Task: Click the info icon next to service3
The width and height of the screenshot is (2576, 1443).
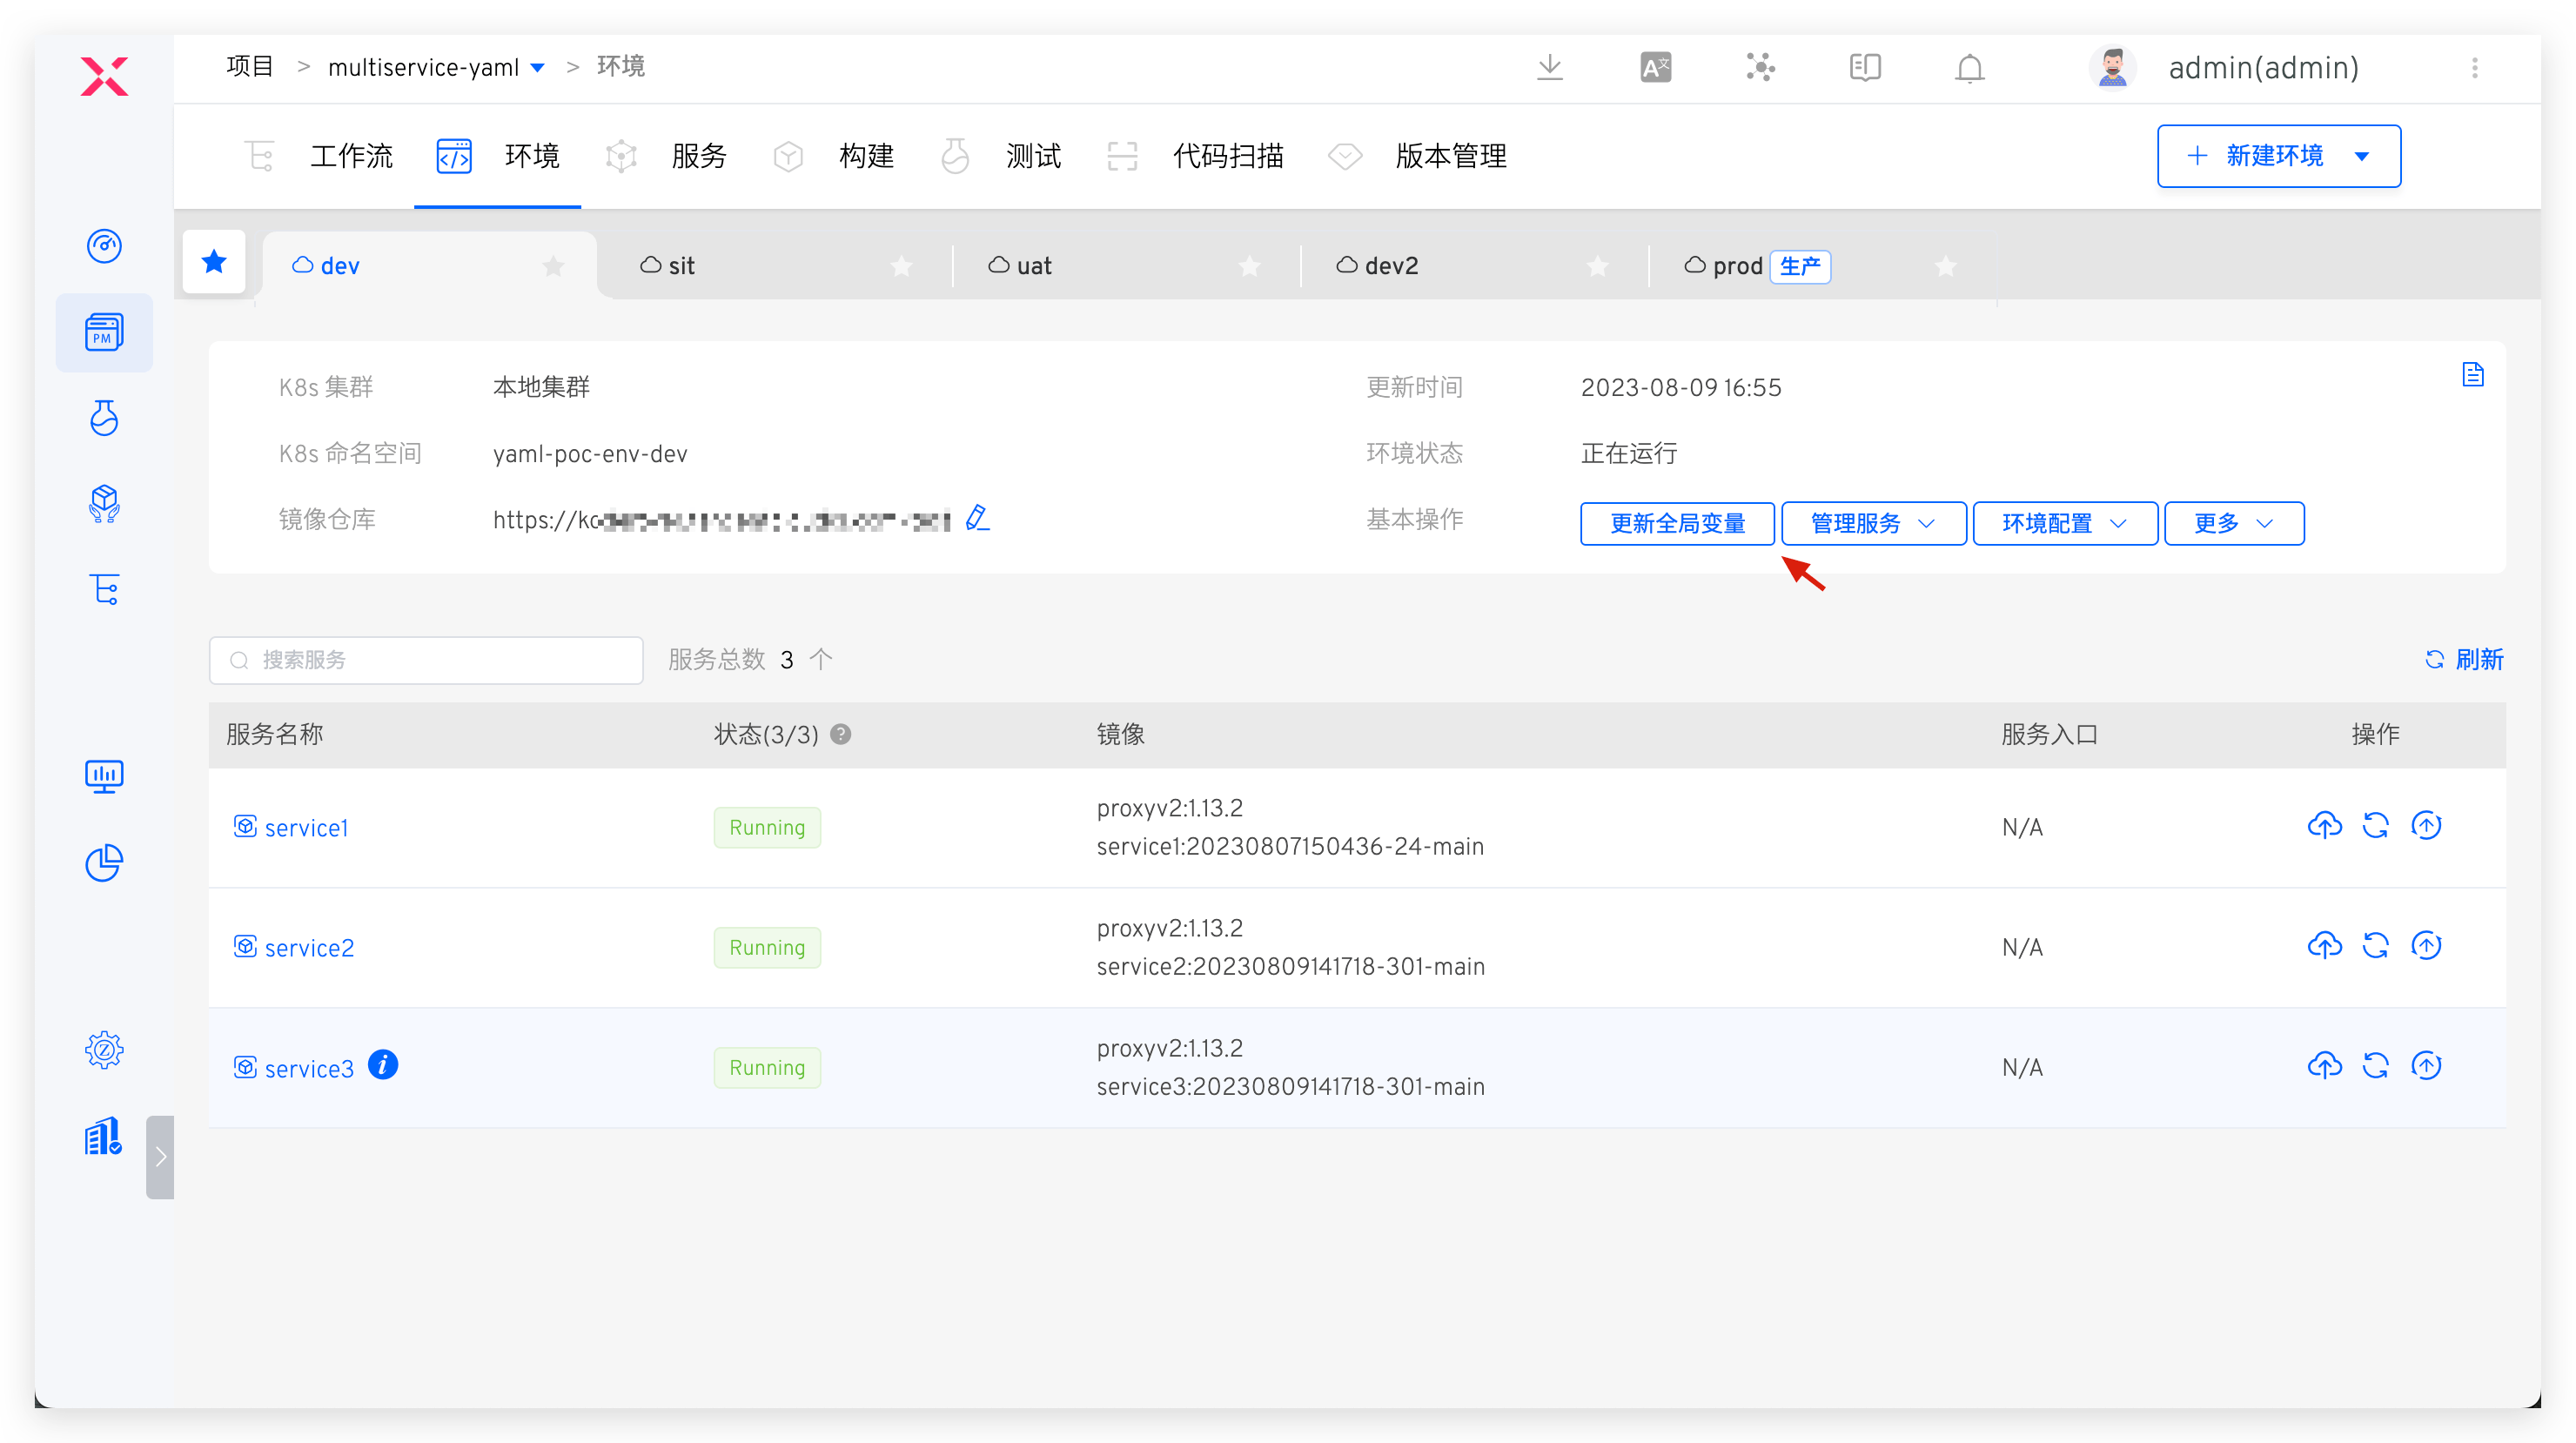Action: pos(383,1065)
